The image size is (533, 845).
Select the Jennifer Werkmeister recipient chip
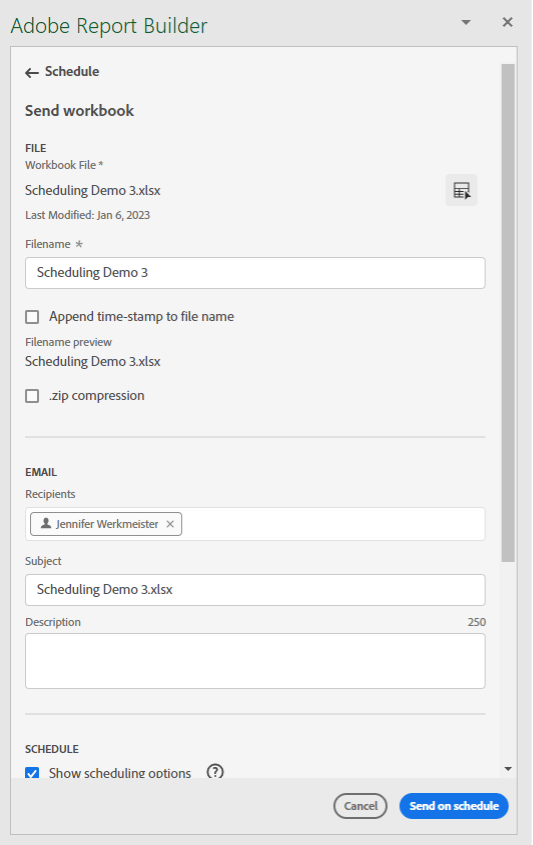(106, 524)
